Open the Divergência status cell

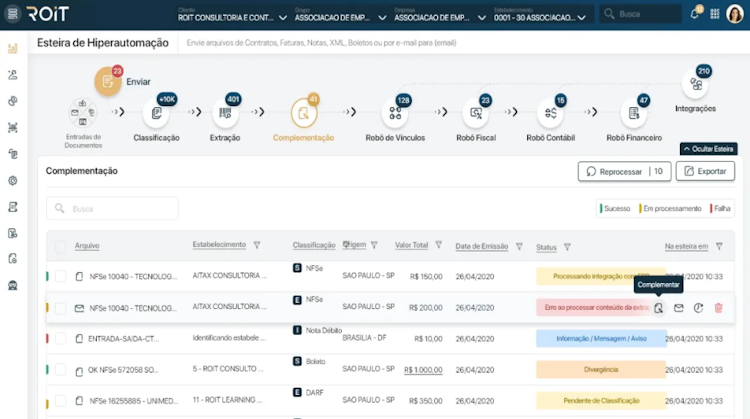[x=601, y=370]
